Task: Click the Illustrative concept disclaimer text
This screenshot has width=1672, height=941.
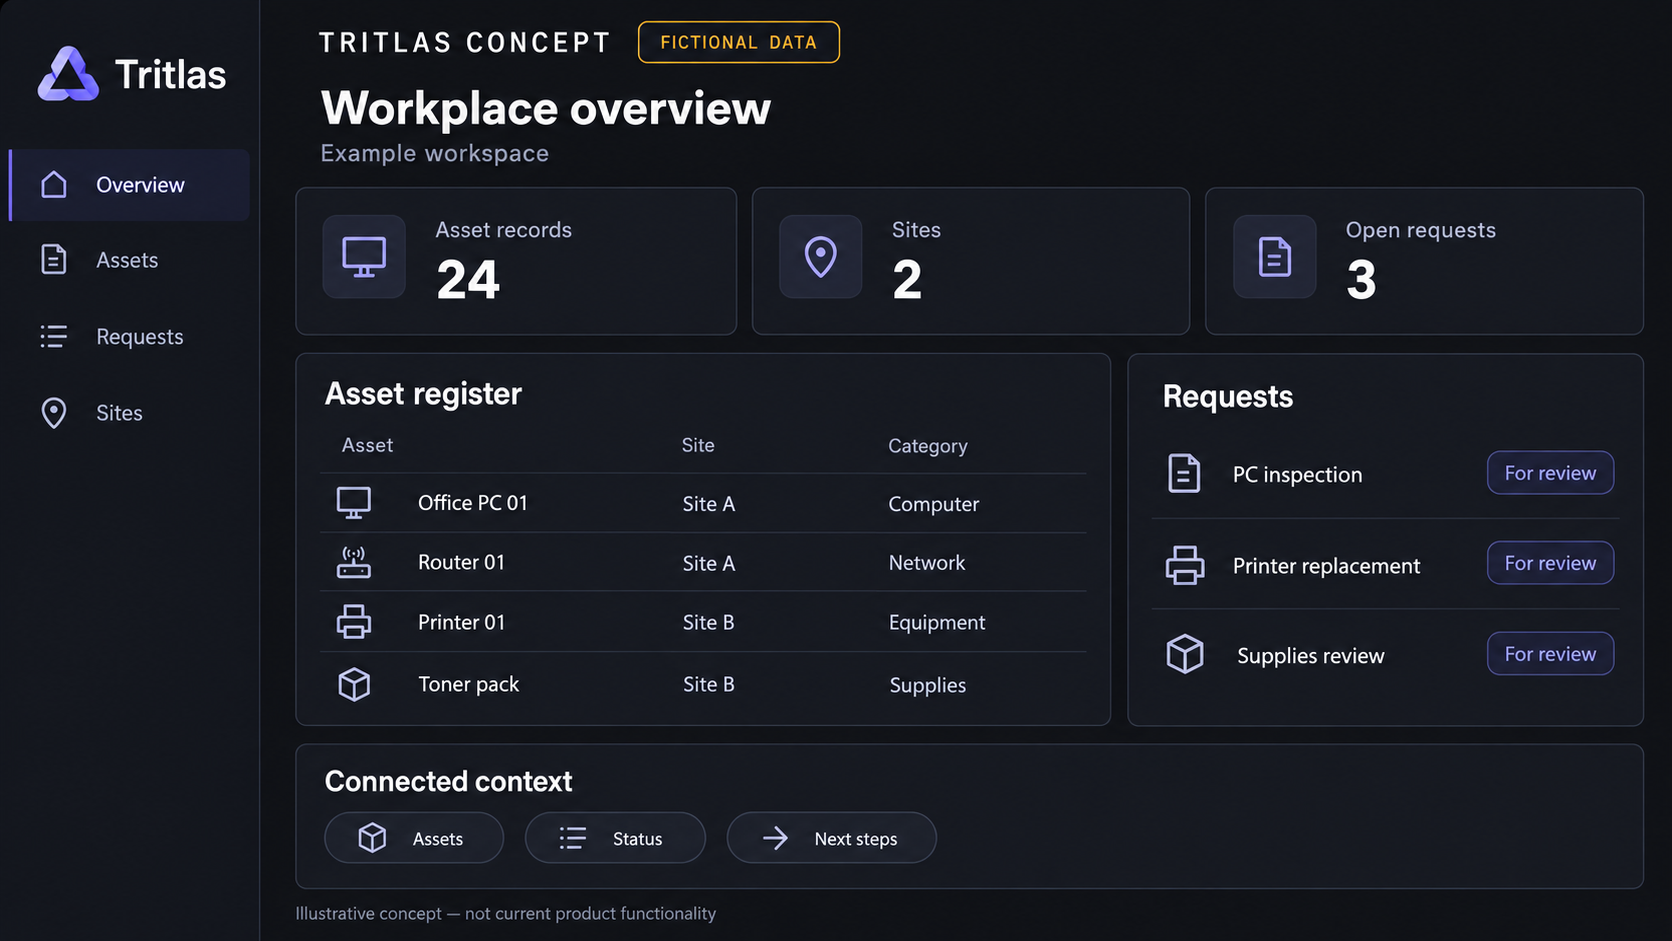Action: click(505, 913)
